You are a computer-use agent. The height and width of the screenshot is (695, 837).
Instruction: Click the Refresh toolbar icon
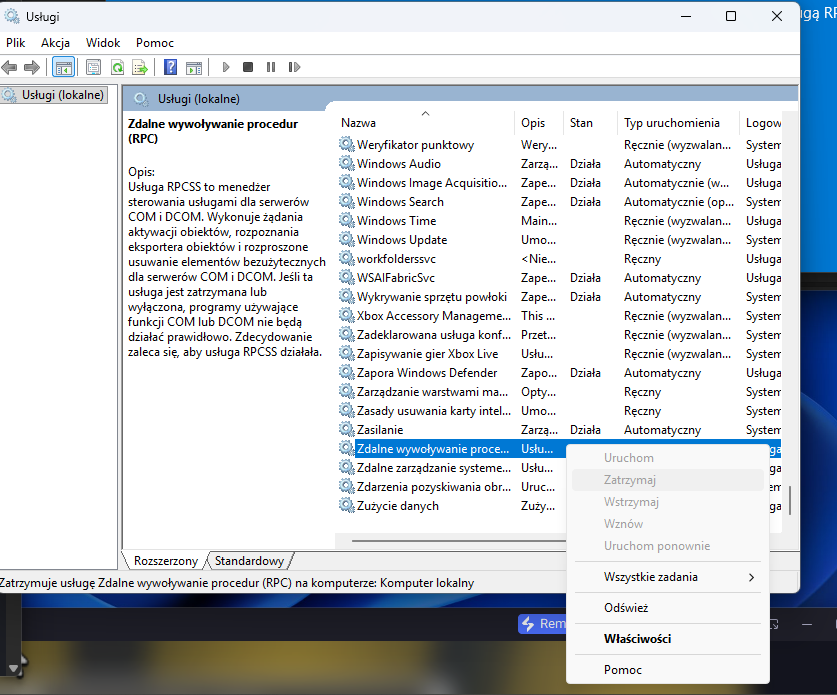pos(117,67)
